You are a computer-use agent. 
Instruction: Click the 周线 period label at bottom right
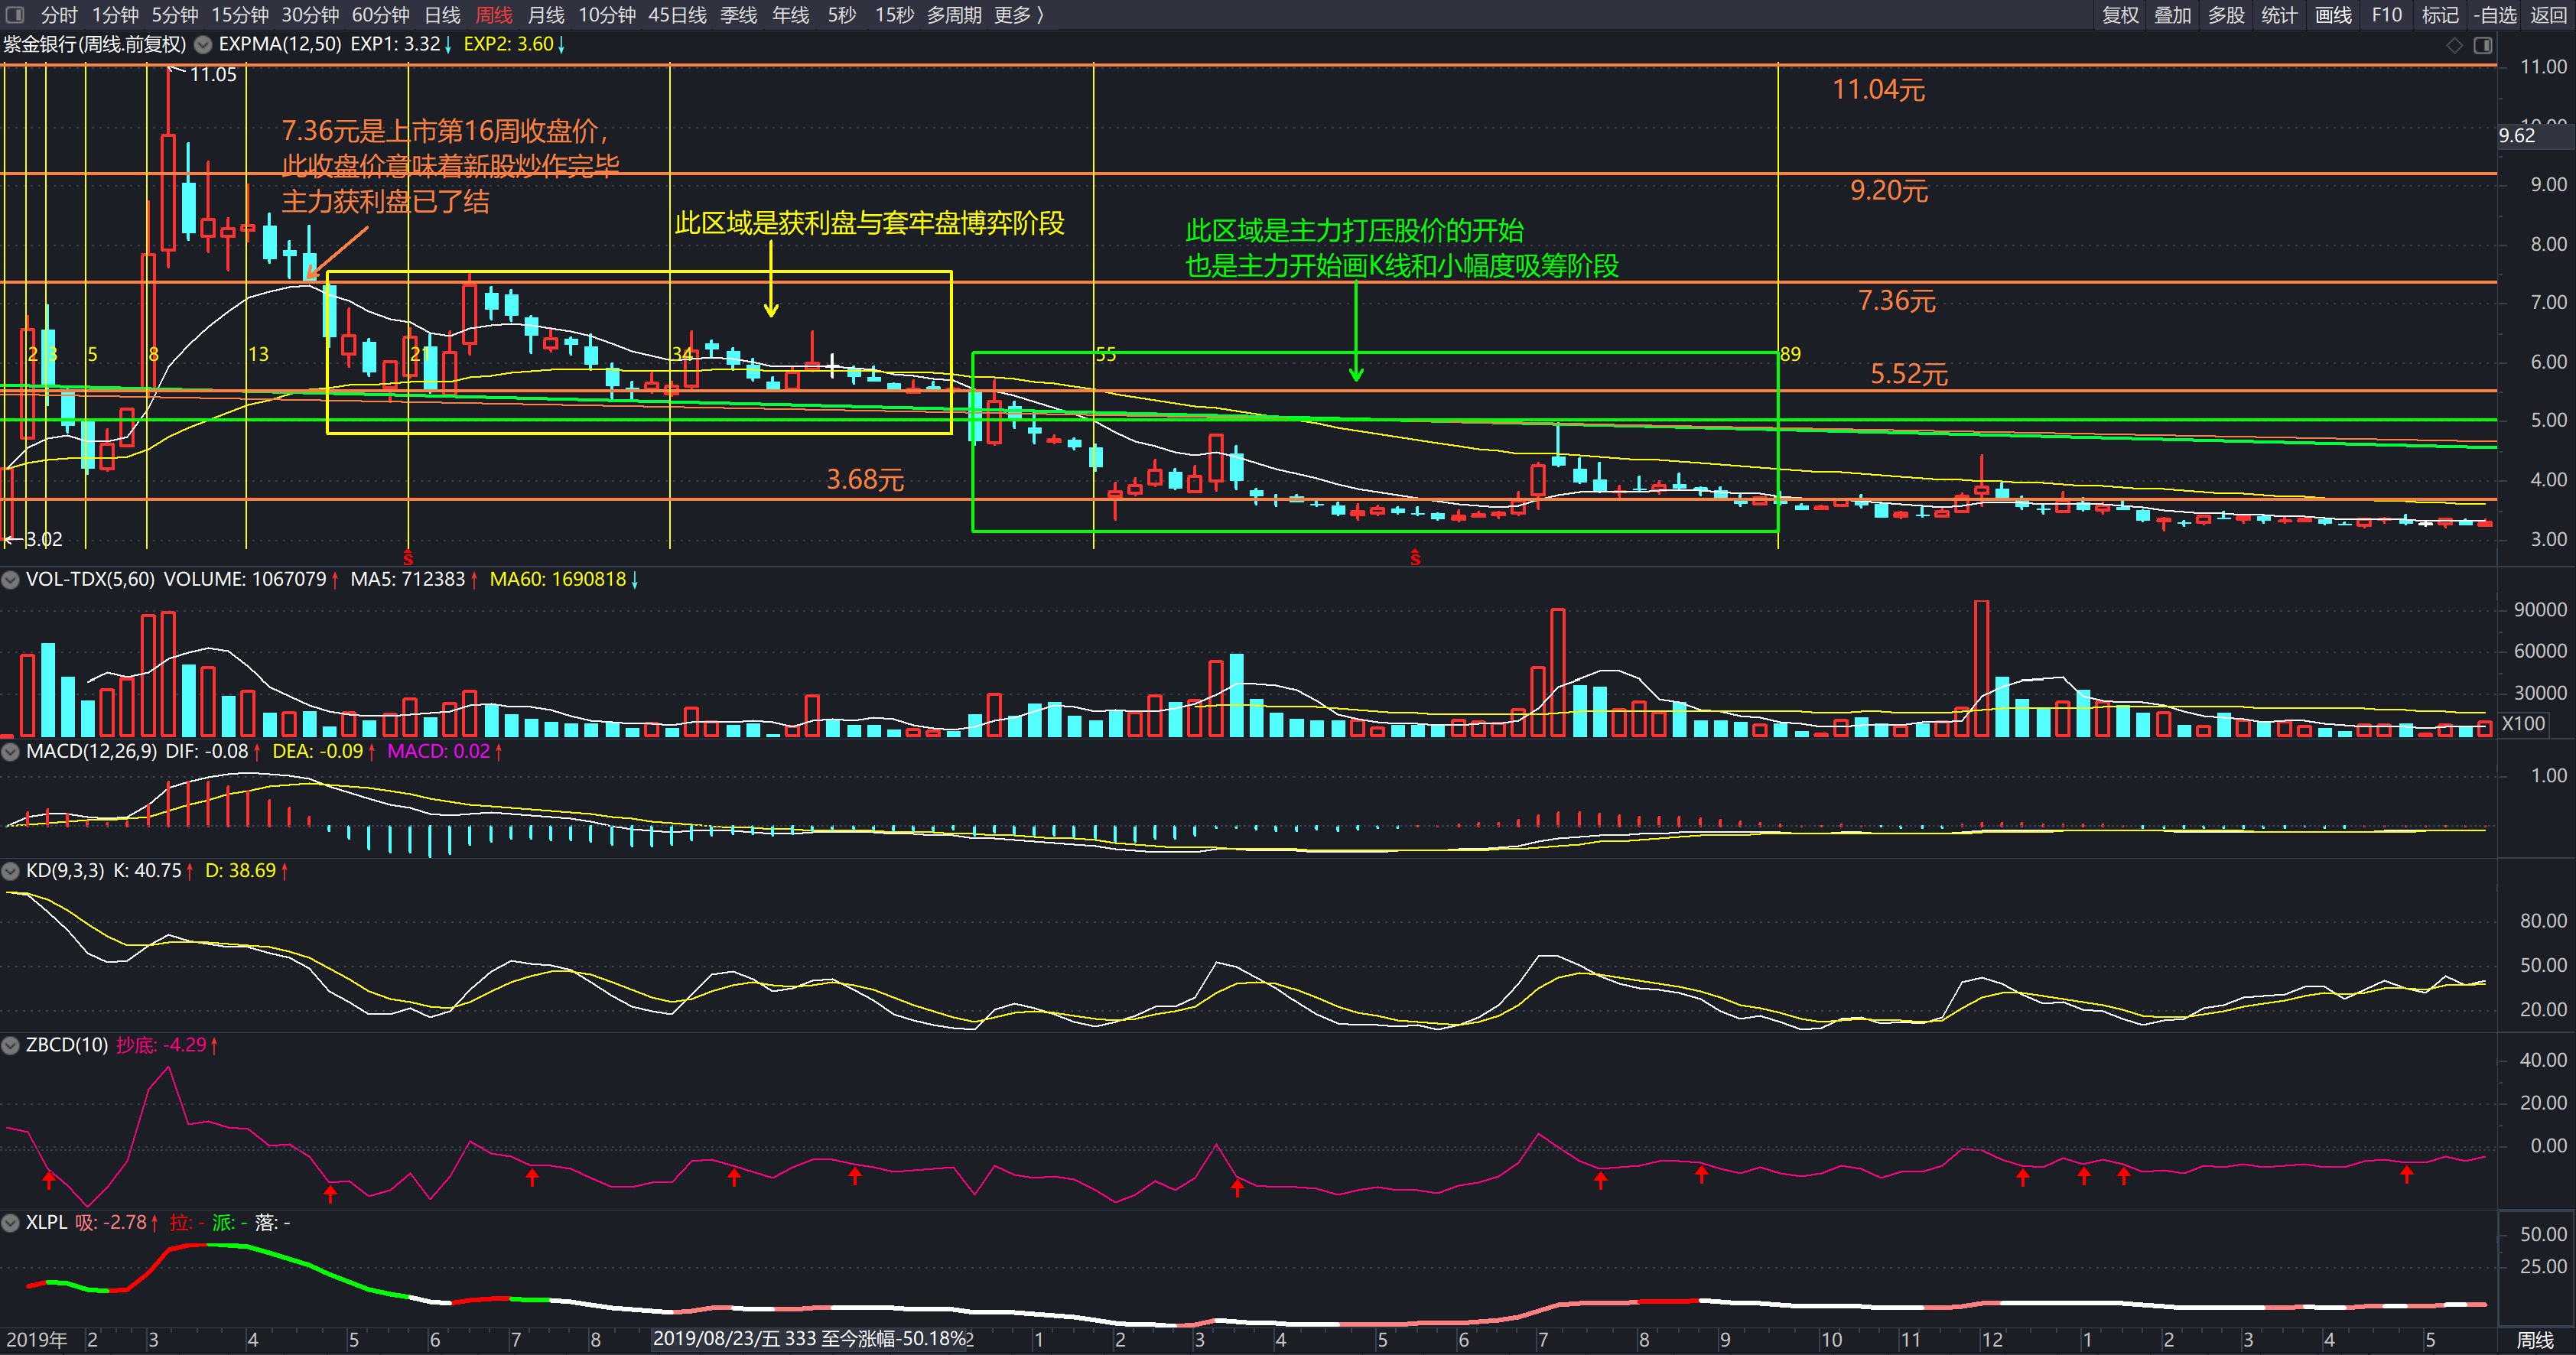pyautogui.click(x=2534, y=1340)
